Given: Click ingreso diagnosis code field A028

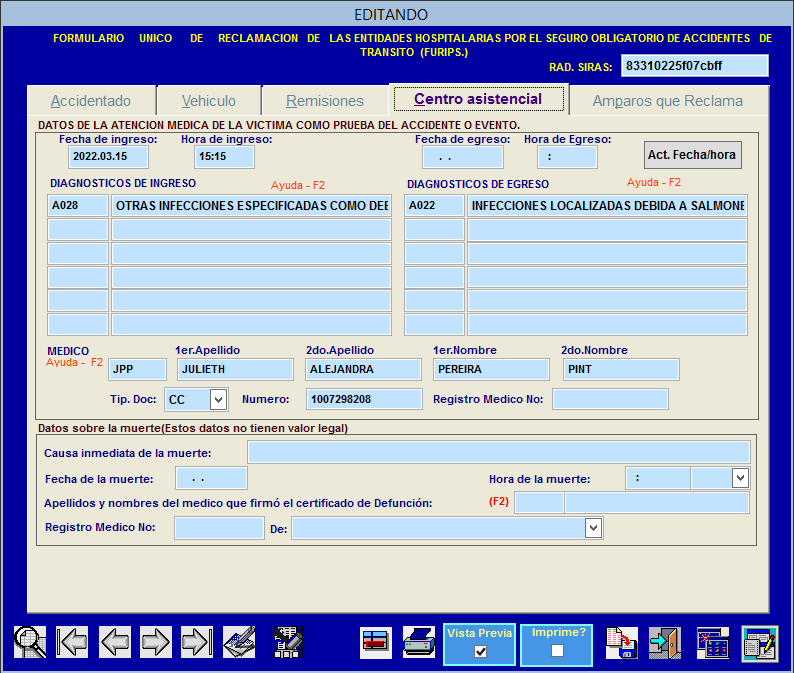Looking at the screenshot, I should pyautogui.click(x=78, y=206).
